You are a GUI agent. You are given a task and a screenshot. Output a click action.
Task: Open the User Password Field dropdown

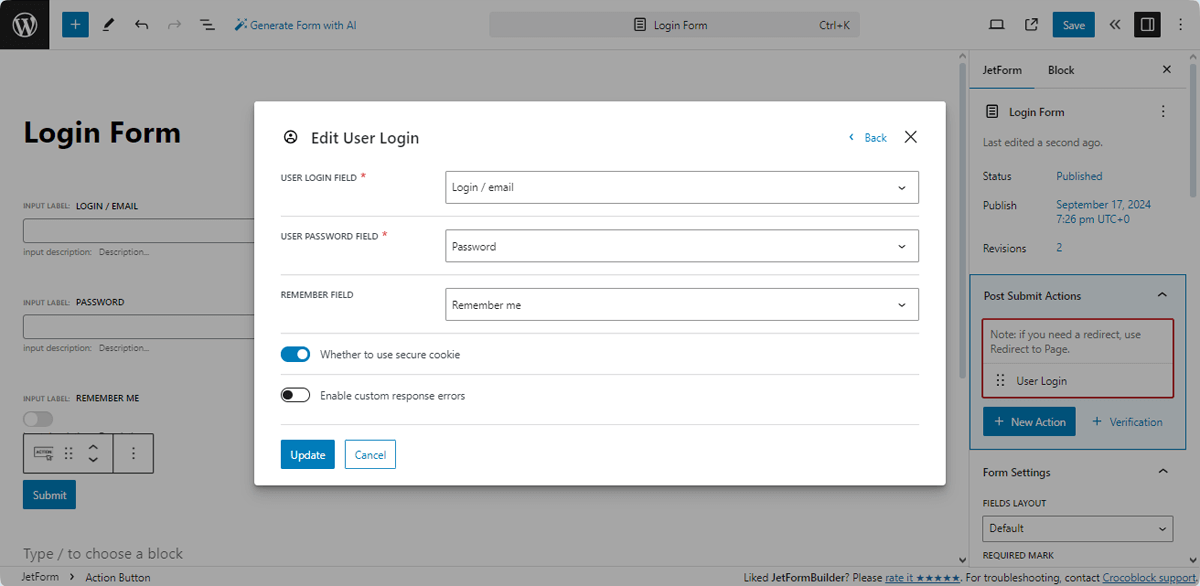click(681, 245)
